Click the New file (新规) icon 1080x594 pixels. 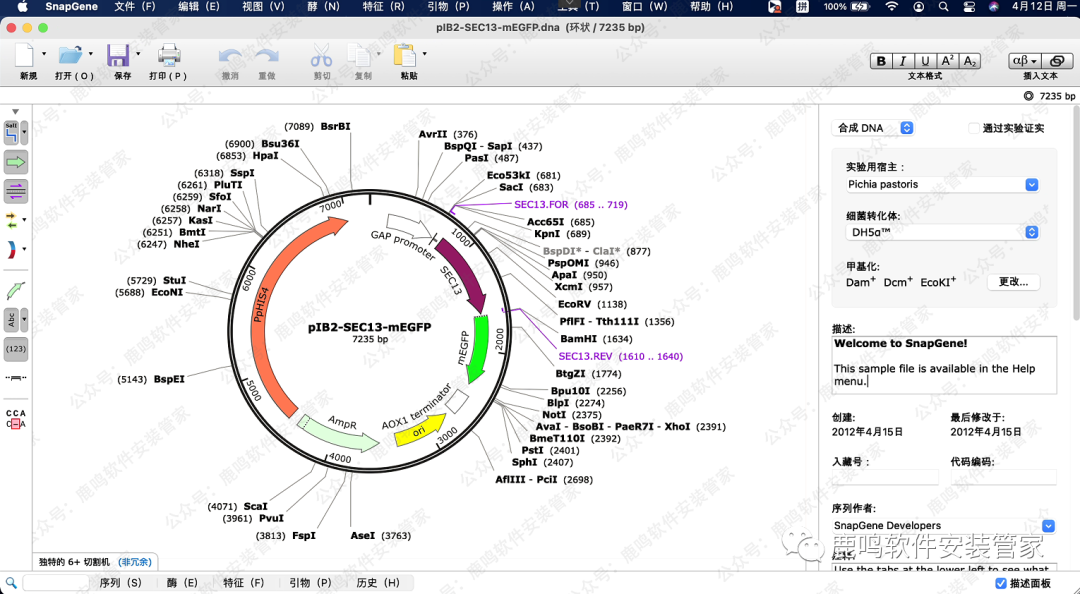point(26,56)
